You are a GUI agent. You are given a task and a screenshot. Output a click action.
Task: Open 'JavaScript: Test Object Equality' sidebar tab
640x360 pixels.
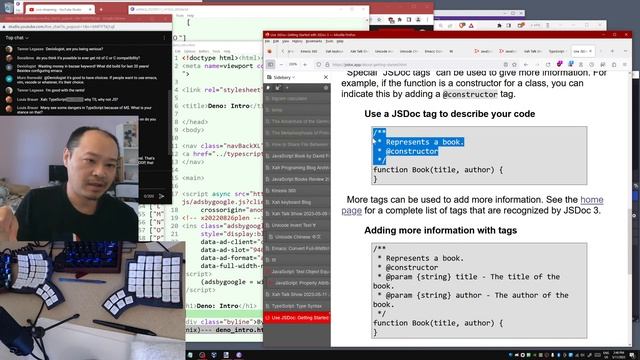[x=297, y=271]
